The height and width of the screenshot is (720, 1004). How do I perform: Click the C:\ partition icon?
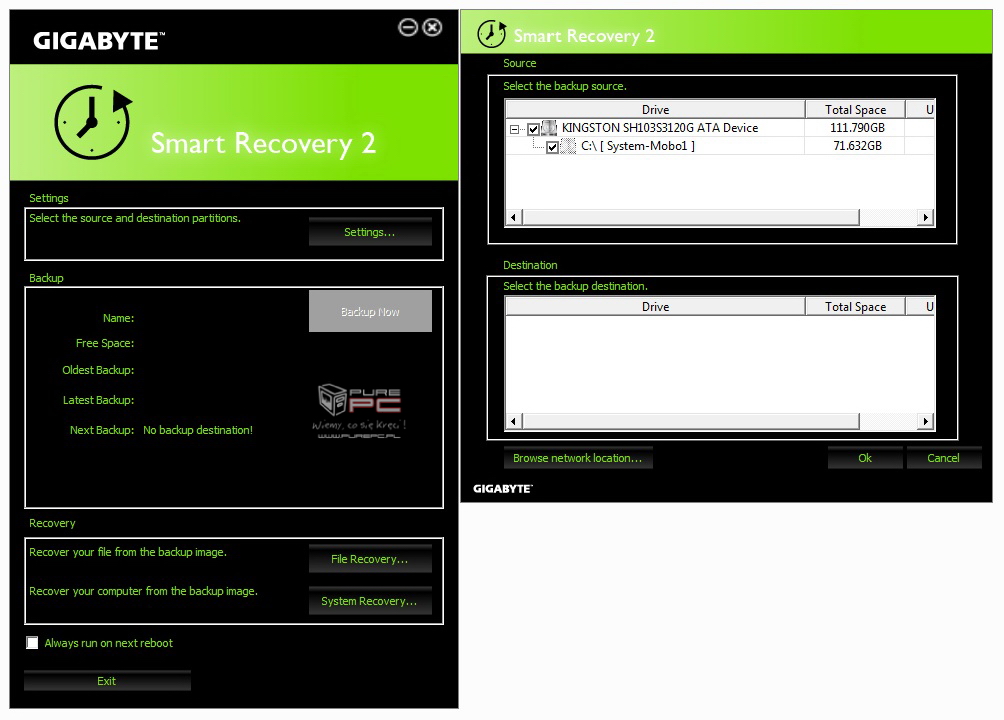coord(569,146)
